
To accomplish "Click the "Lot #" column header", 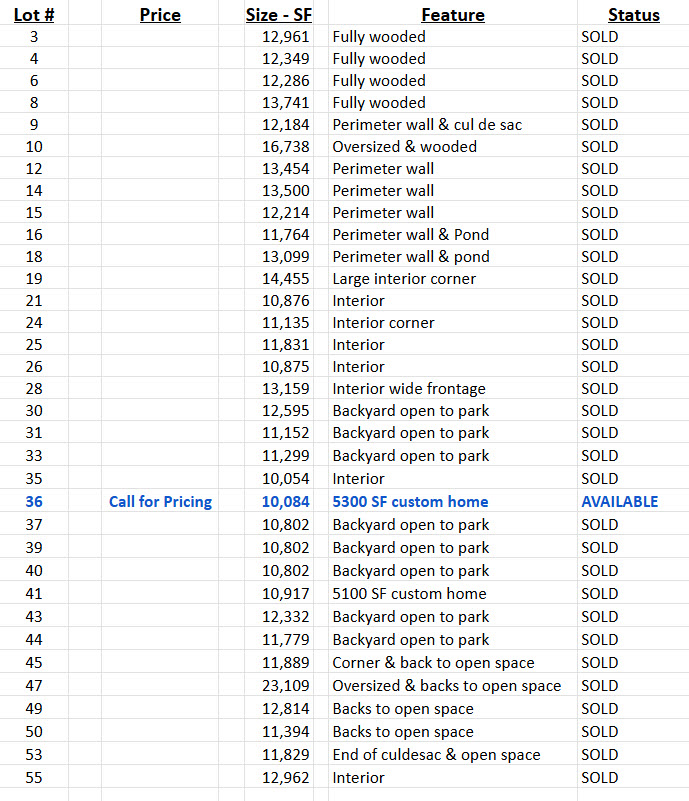I will click(34, 15).
